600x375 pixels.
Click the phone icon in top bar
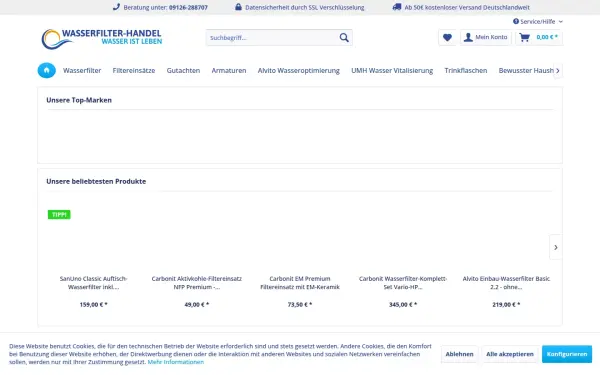pyautogui.click(x=116, y=7)
